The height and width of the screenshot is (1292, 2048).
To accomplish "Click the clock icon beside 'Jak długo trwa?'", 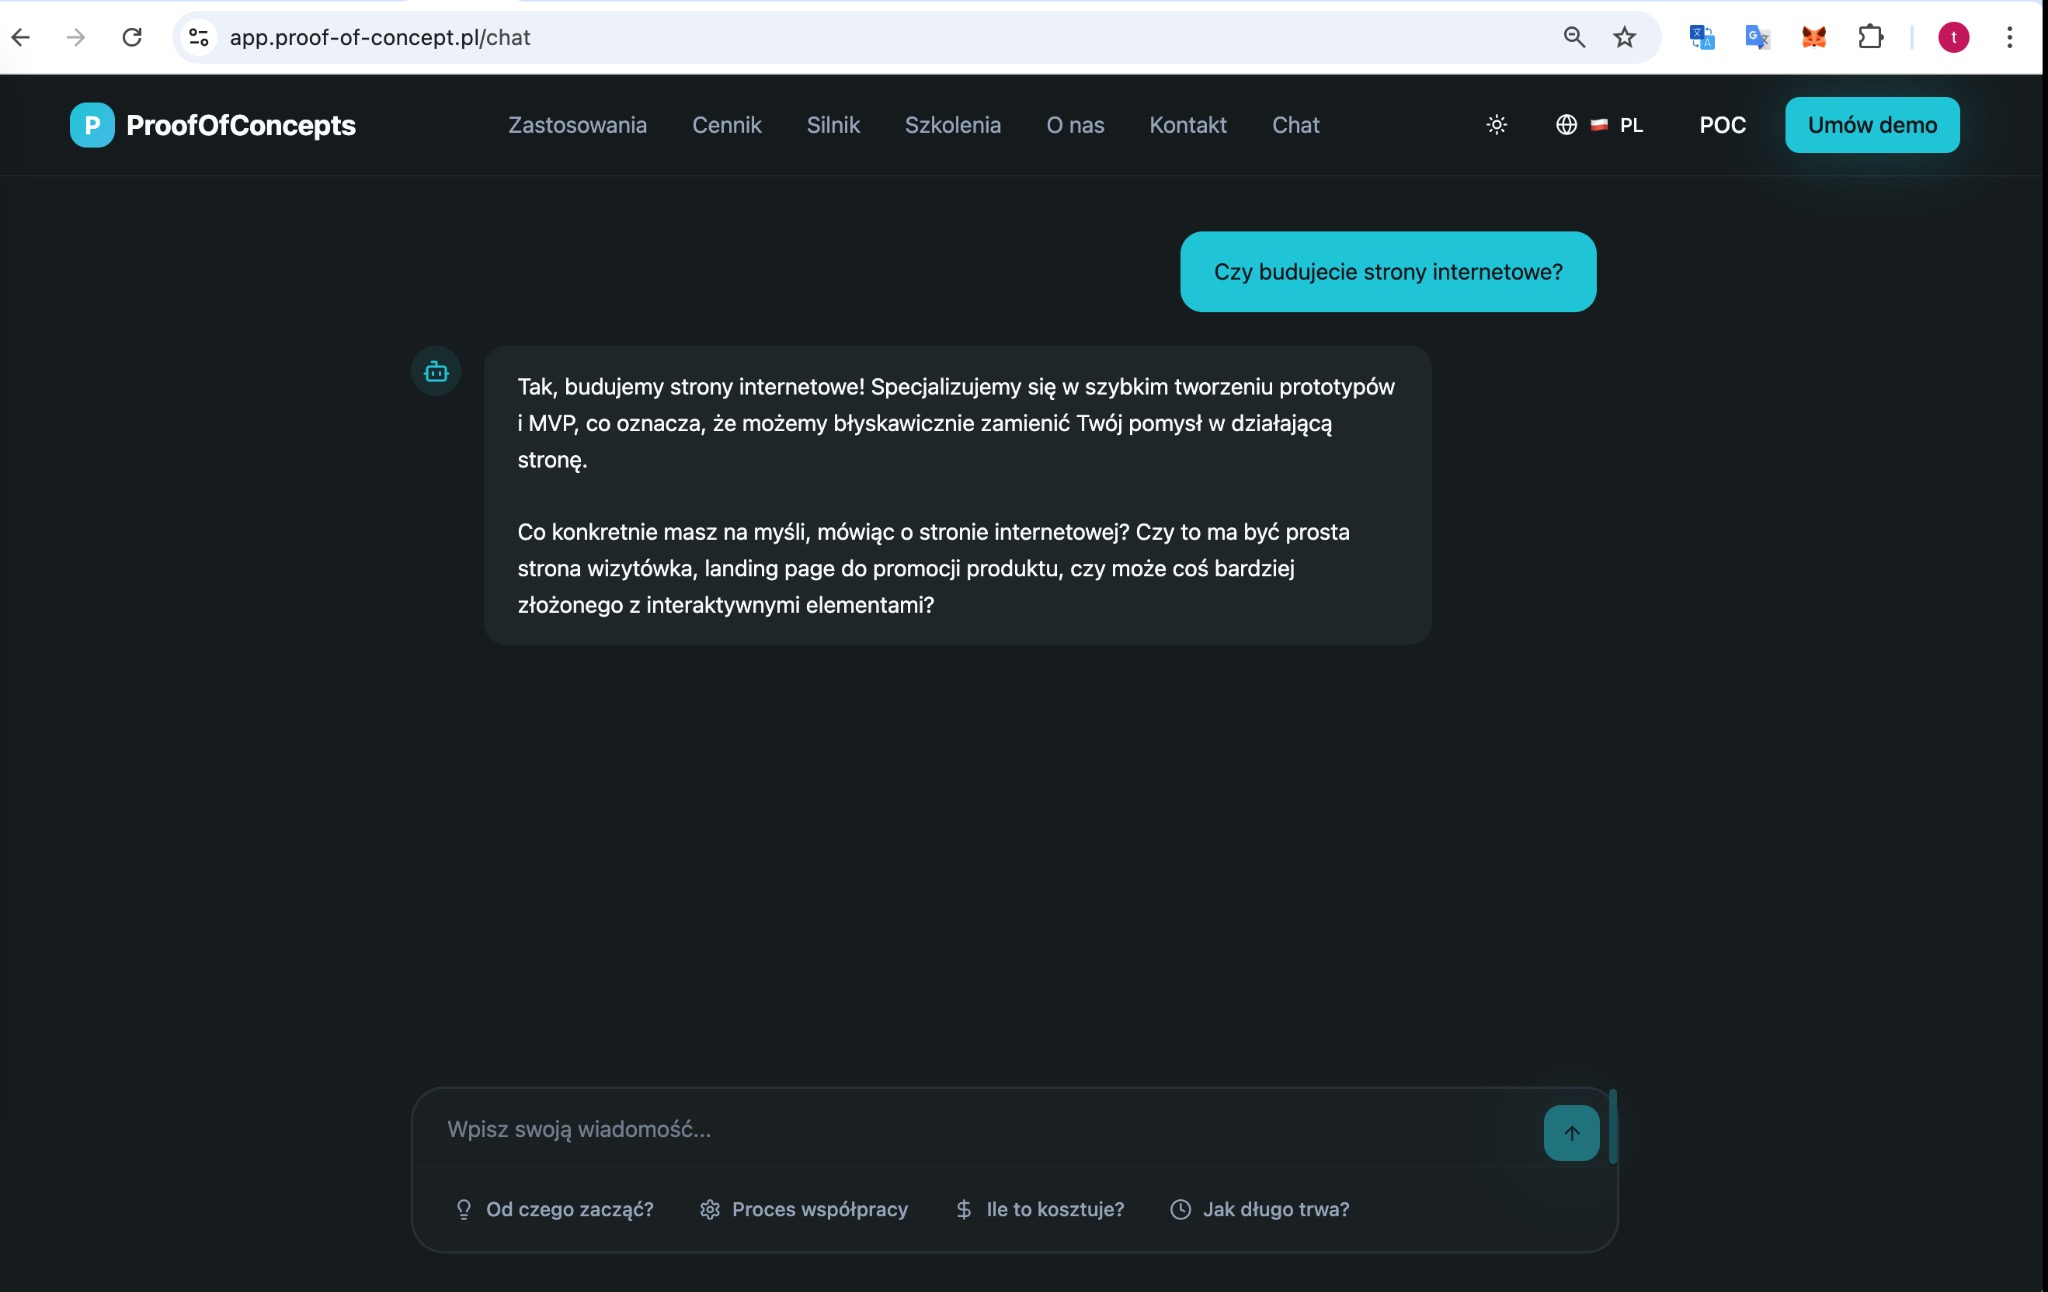I will tap(1179, 1209).
